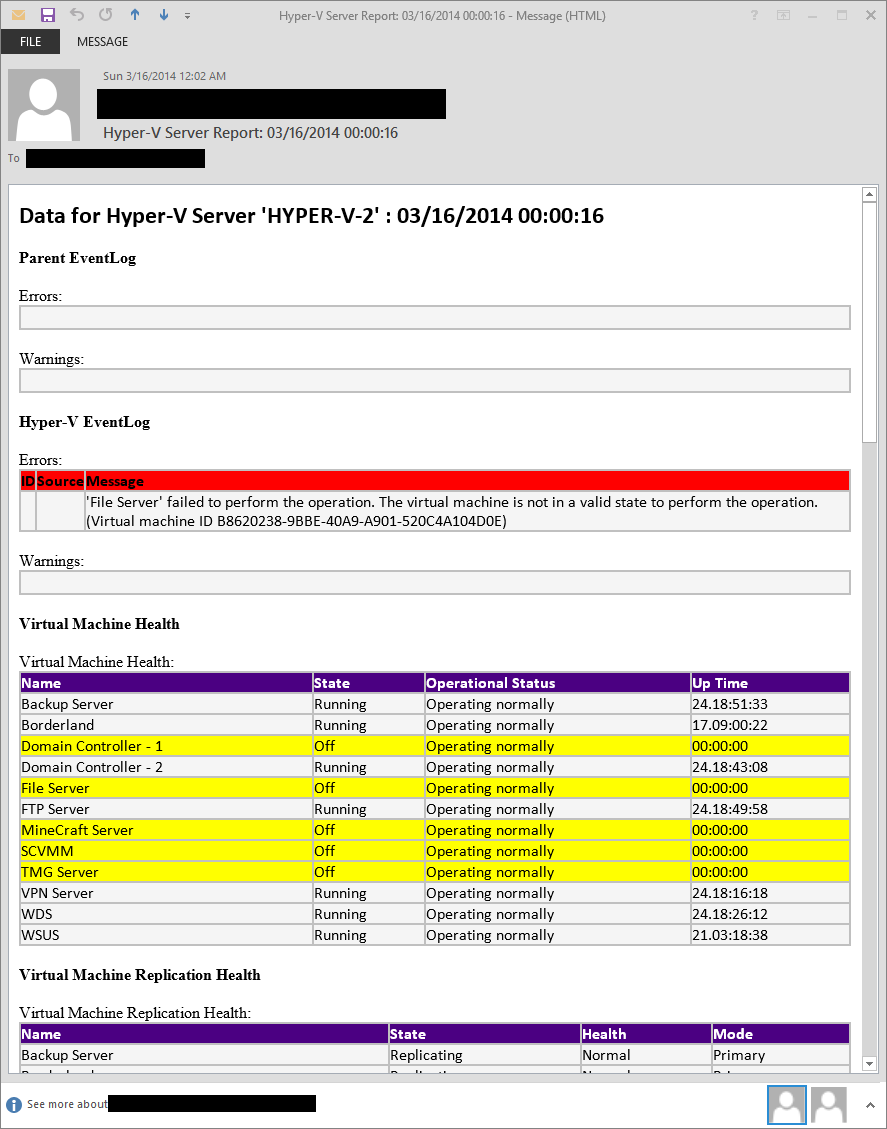Viewport: 887px width, 1129px height.
Task: Click scrollbar up arrow in message body
Action: (869, 194)
